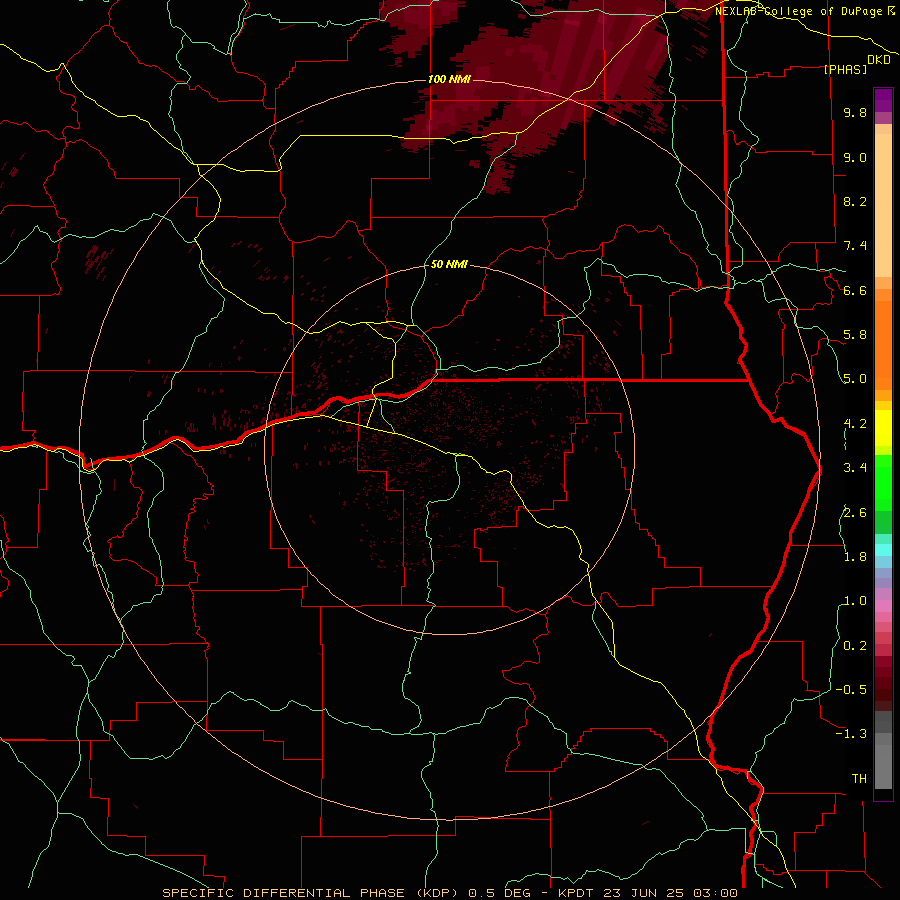Click the 5.8 scale value
The width and height of the screenshot is (900, 900).
[x=855, y=335]
